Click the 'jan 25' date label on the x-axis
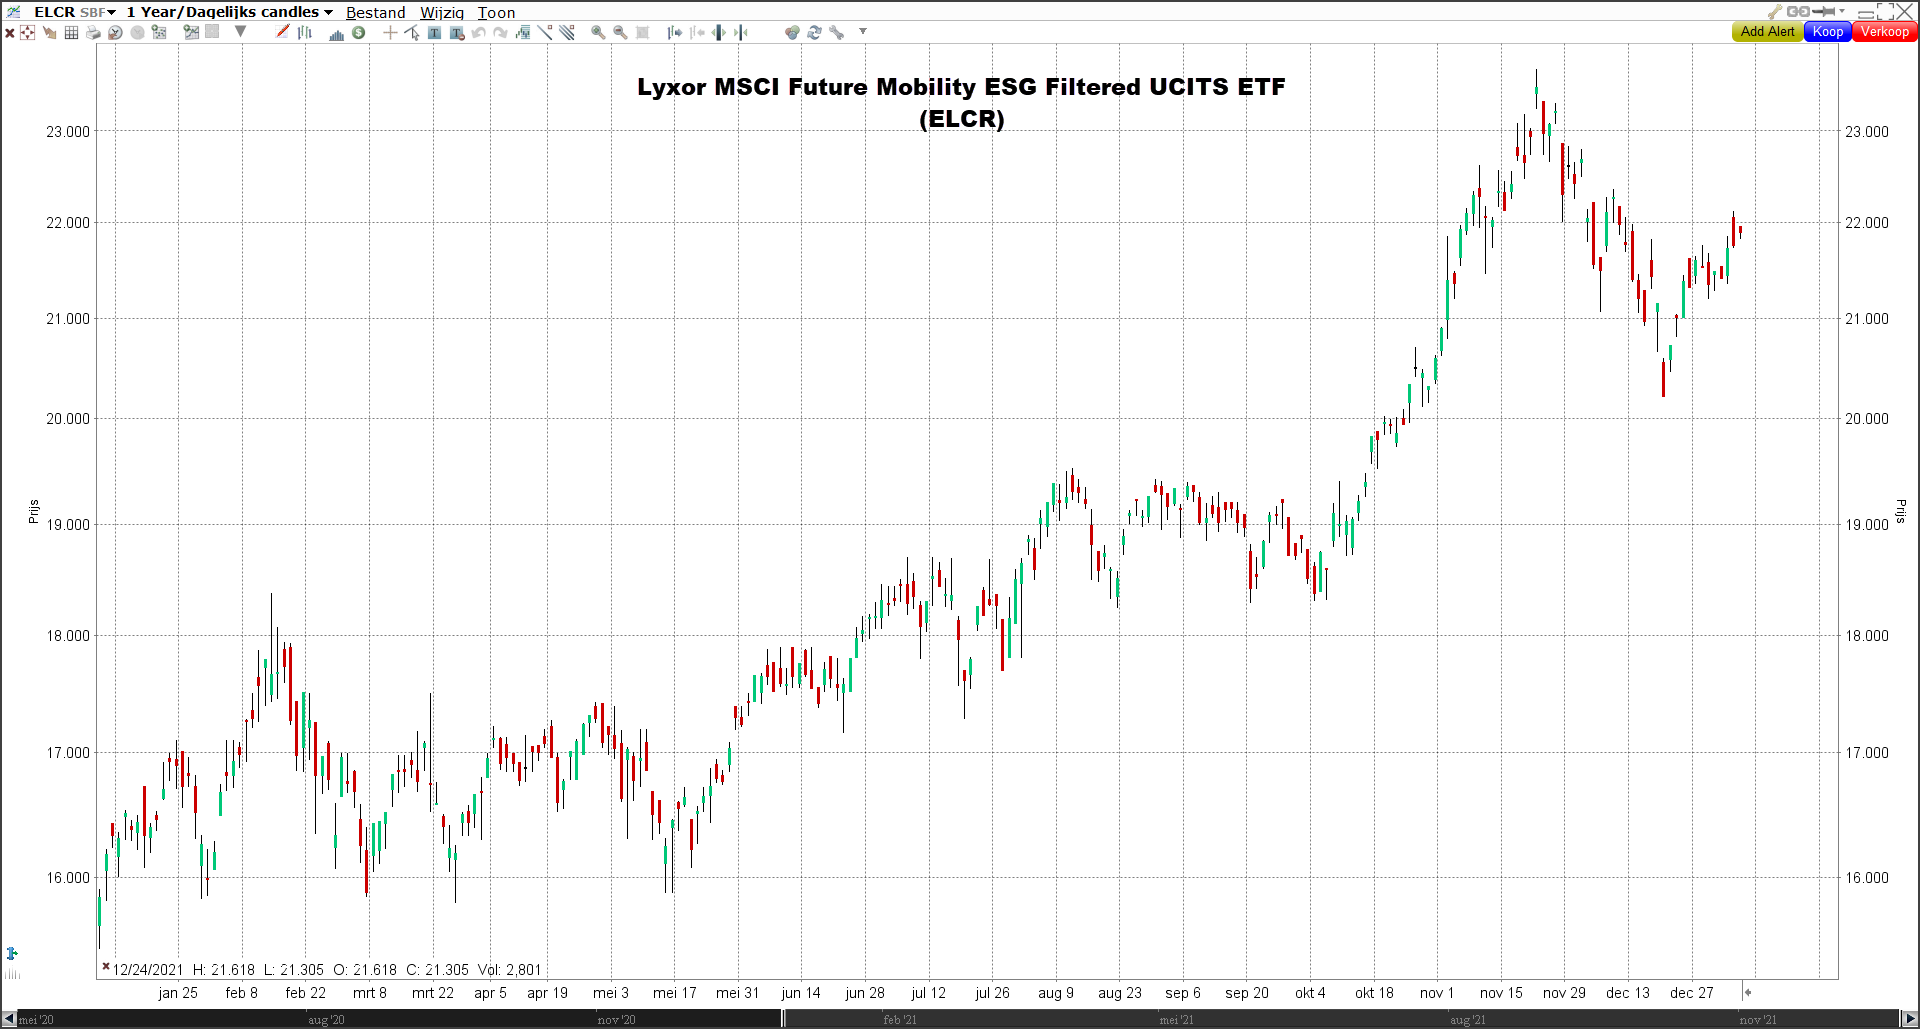This screenshot has width=1920, height=1029. point(178,993)
